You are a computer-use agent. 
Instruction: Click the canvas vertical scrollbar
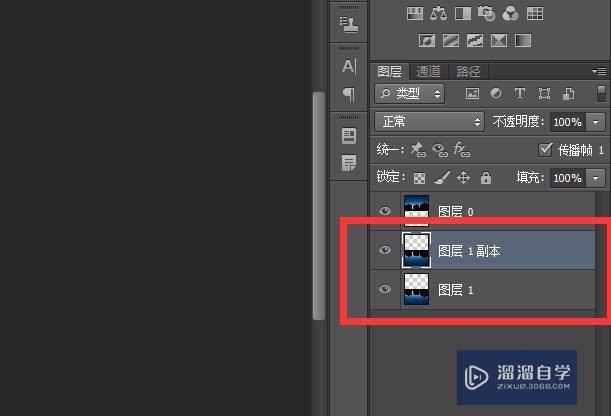tap(319, 206)
